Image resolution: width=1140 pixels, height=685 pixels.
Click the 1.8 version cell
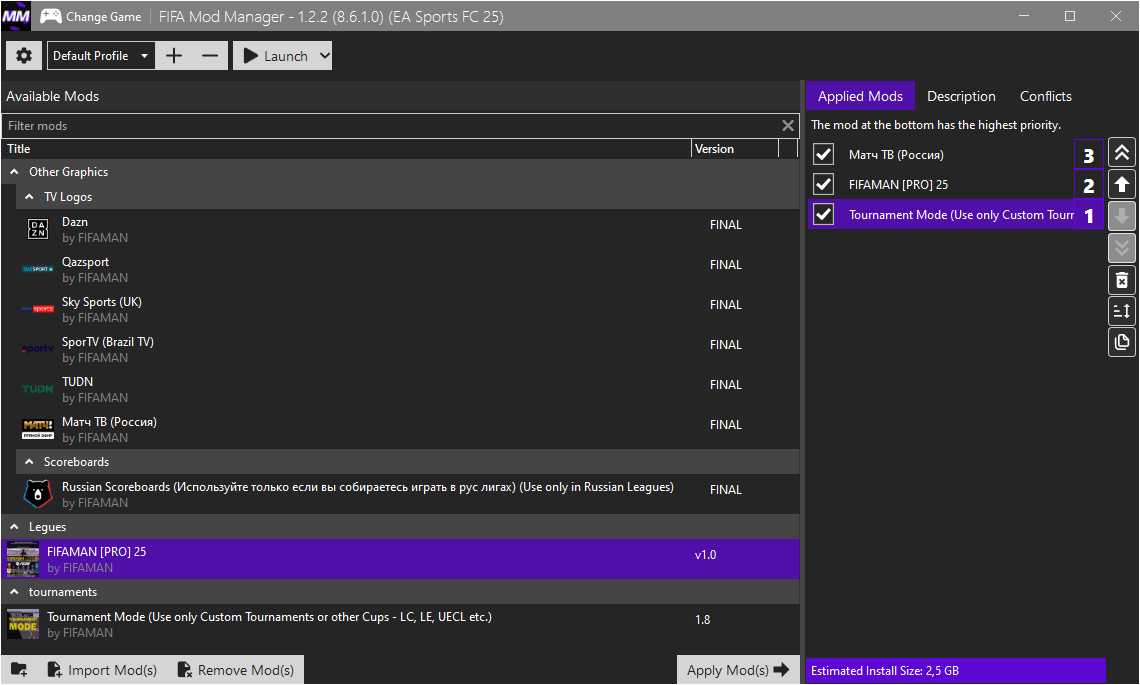(702, 620)
